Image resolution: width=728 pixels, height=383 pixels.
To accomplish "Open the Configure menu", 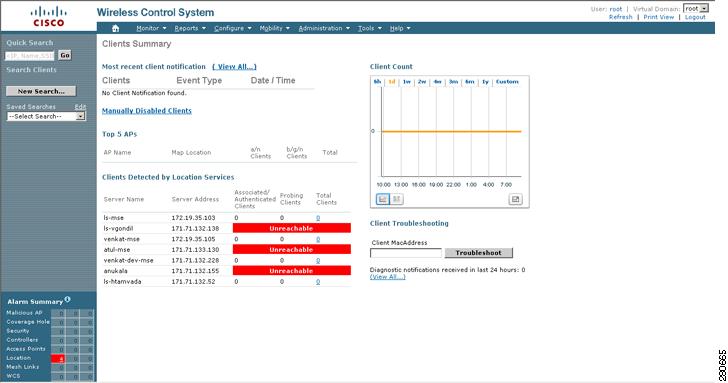I will point(233,28).
